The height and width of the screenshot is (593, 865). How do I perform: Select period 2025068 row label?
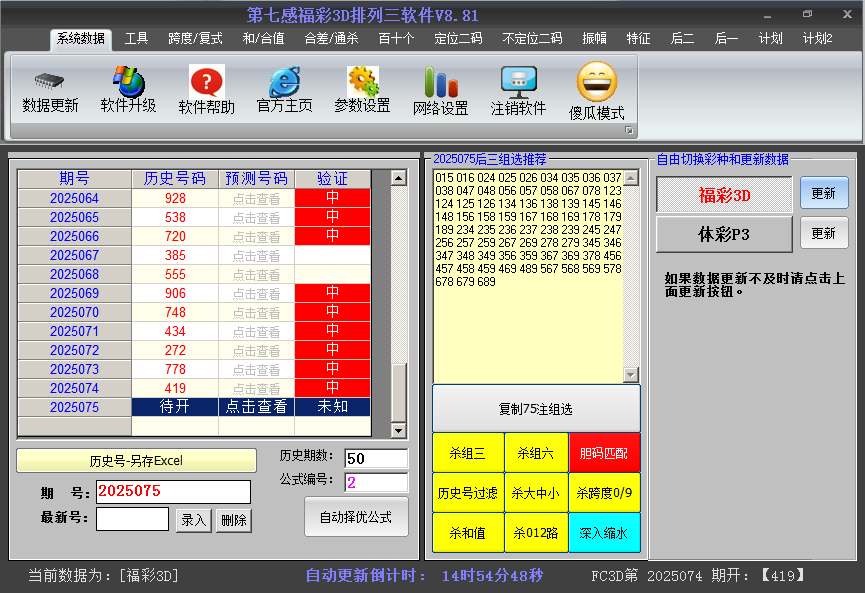click(x=74, y=275)
